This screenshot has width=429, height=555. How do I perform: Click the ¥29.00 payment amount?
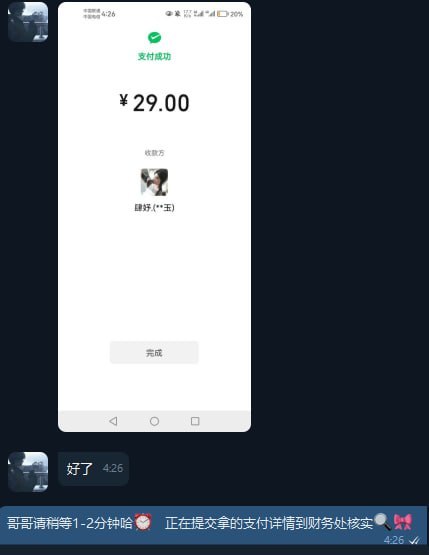click(x=154, y=103)
